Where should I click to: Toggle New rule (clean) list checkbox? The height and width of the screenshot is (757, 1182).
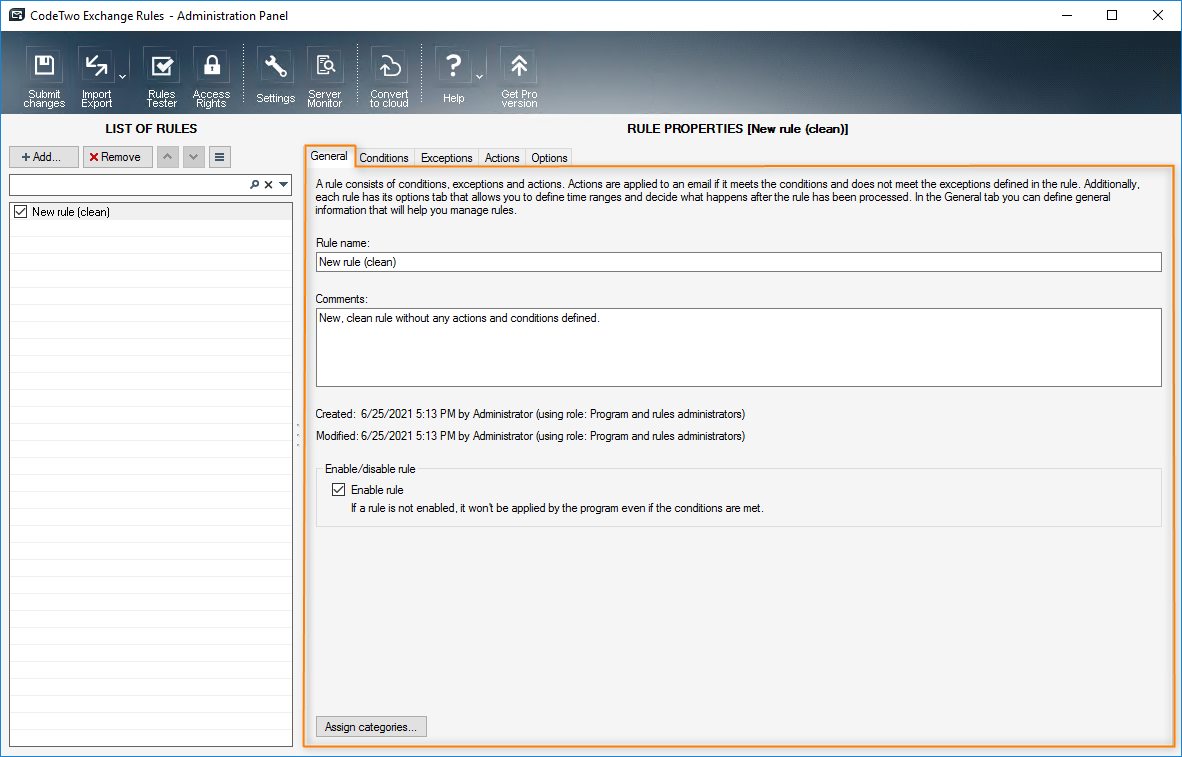(20, 212)
